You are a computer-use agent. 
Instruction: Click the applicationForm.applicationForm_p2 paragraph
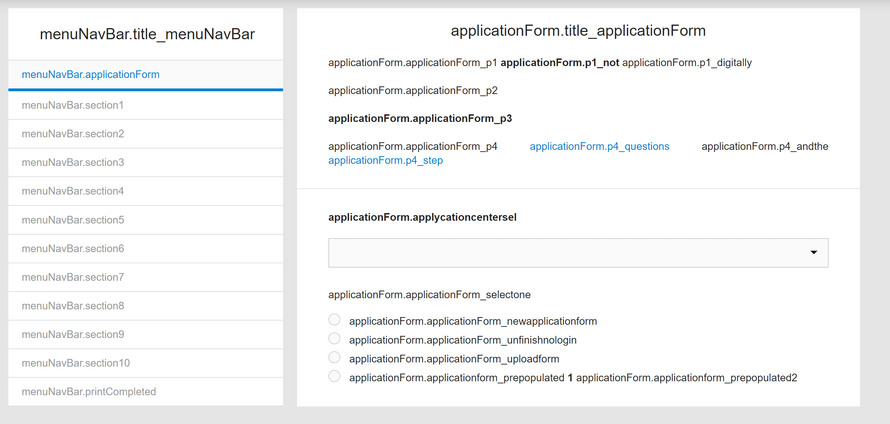click(413, 90)
